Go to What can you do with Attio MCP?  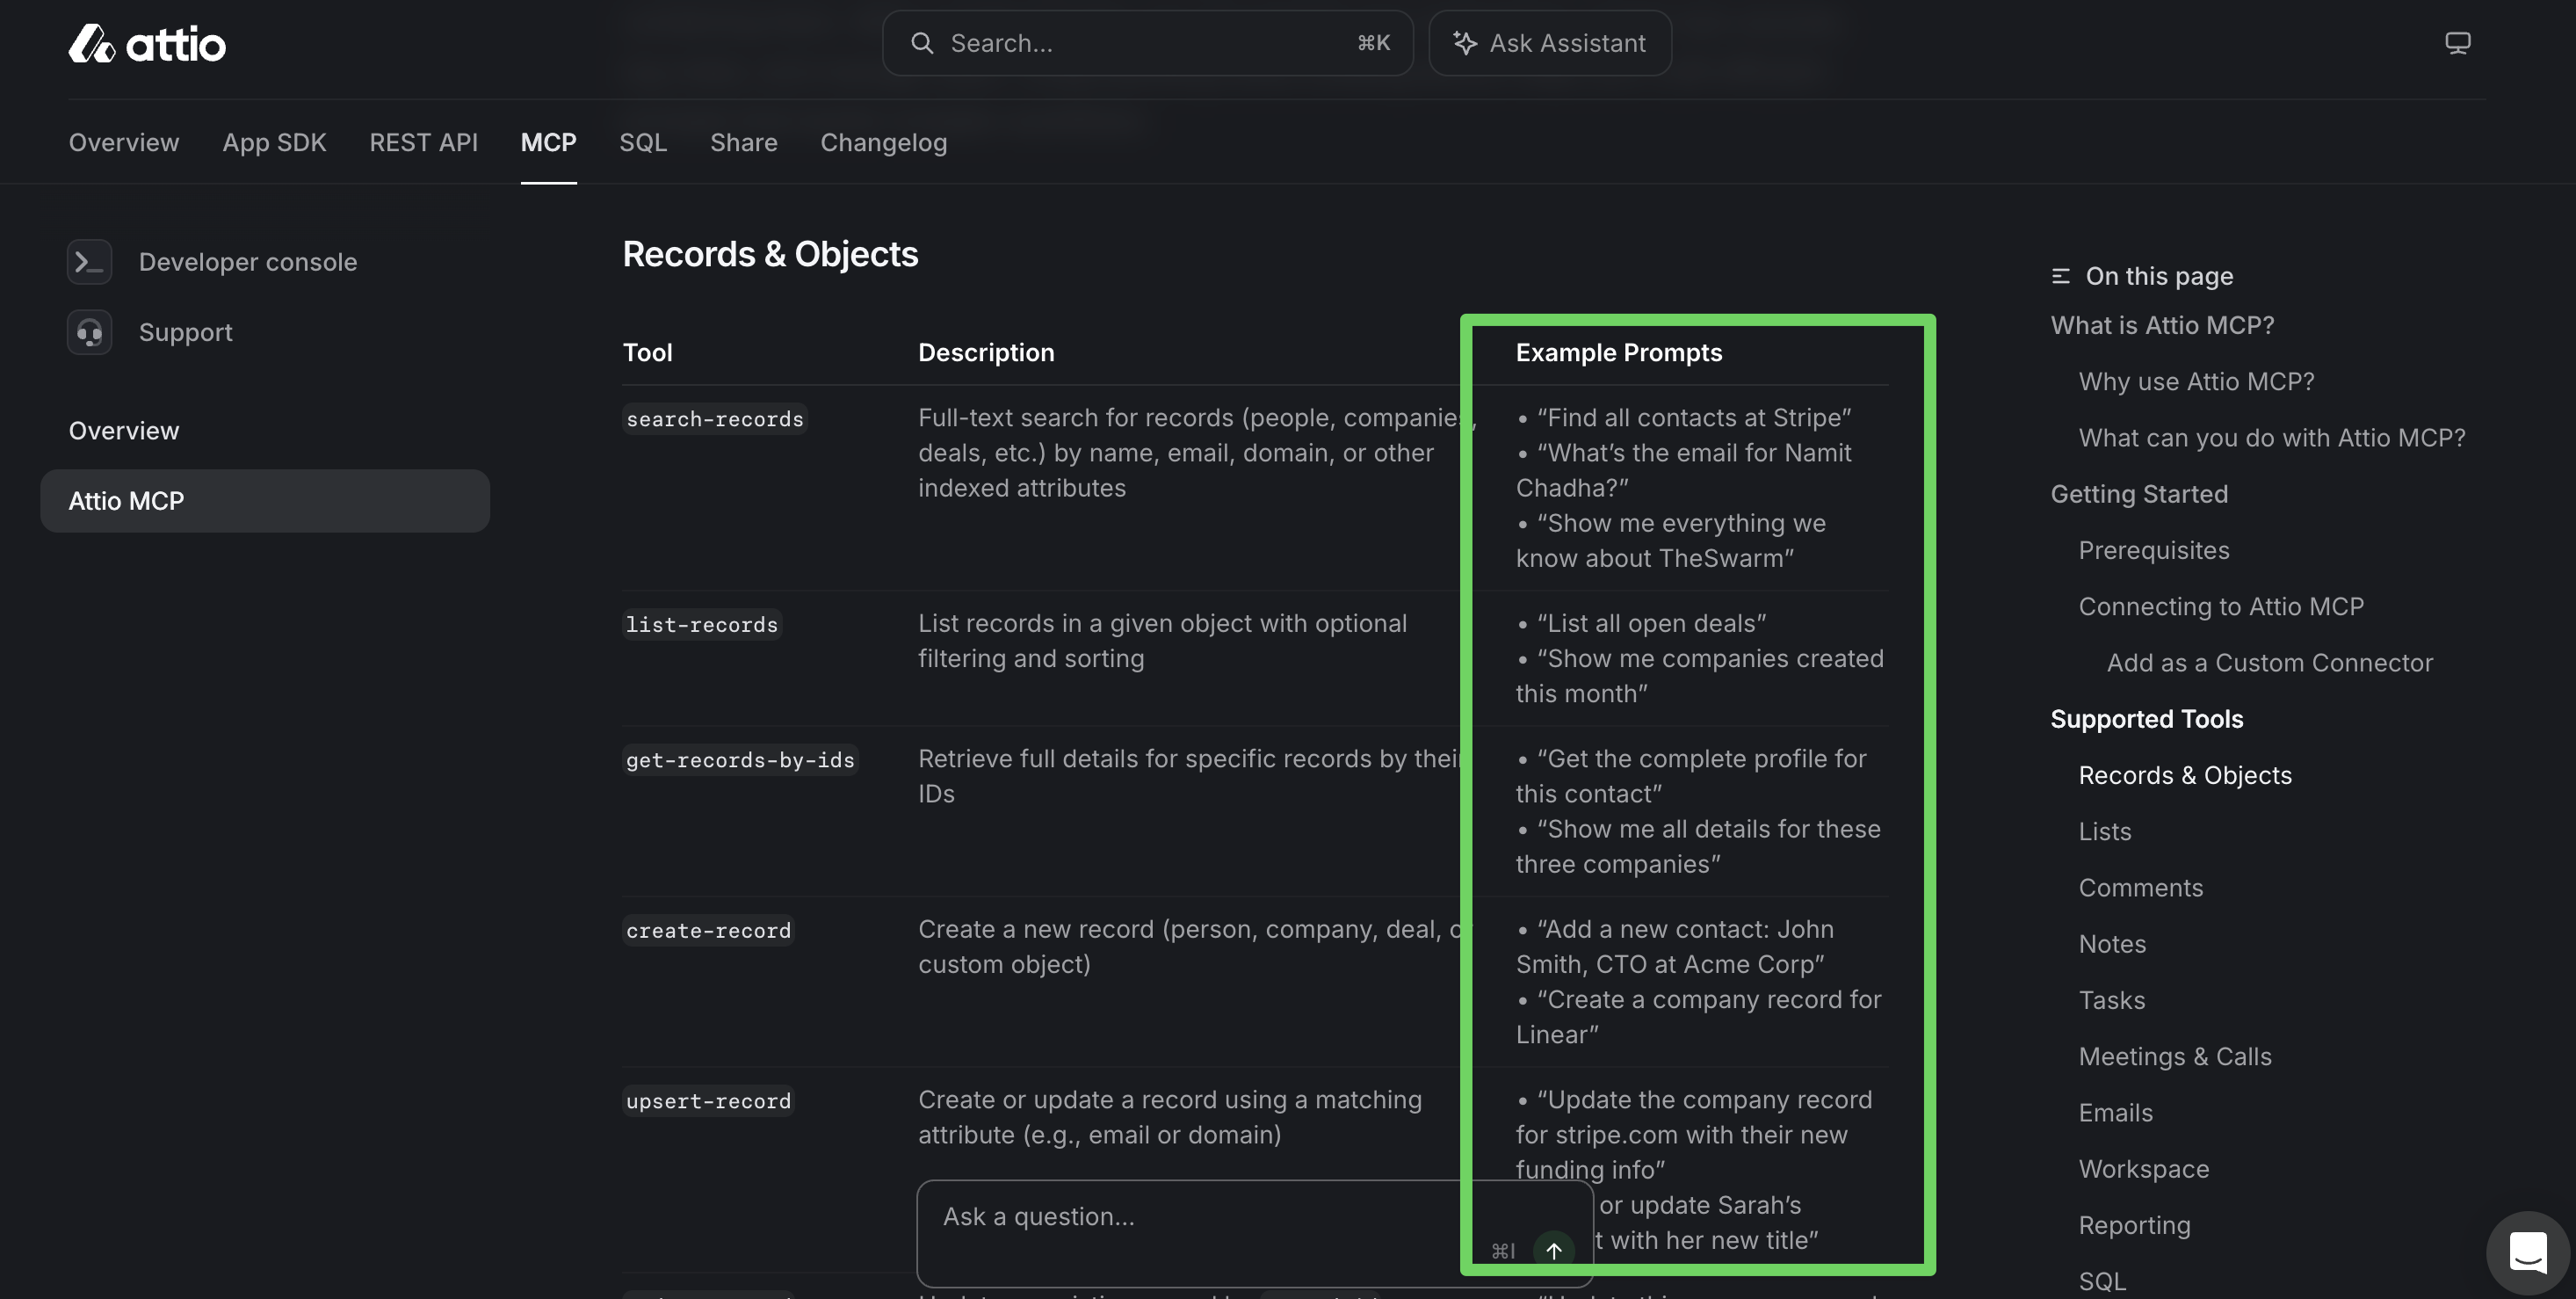[2271, 437]
